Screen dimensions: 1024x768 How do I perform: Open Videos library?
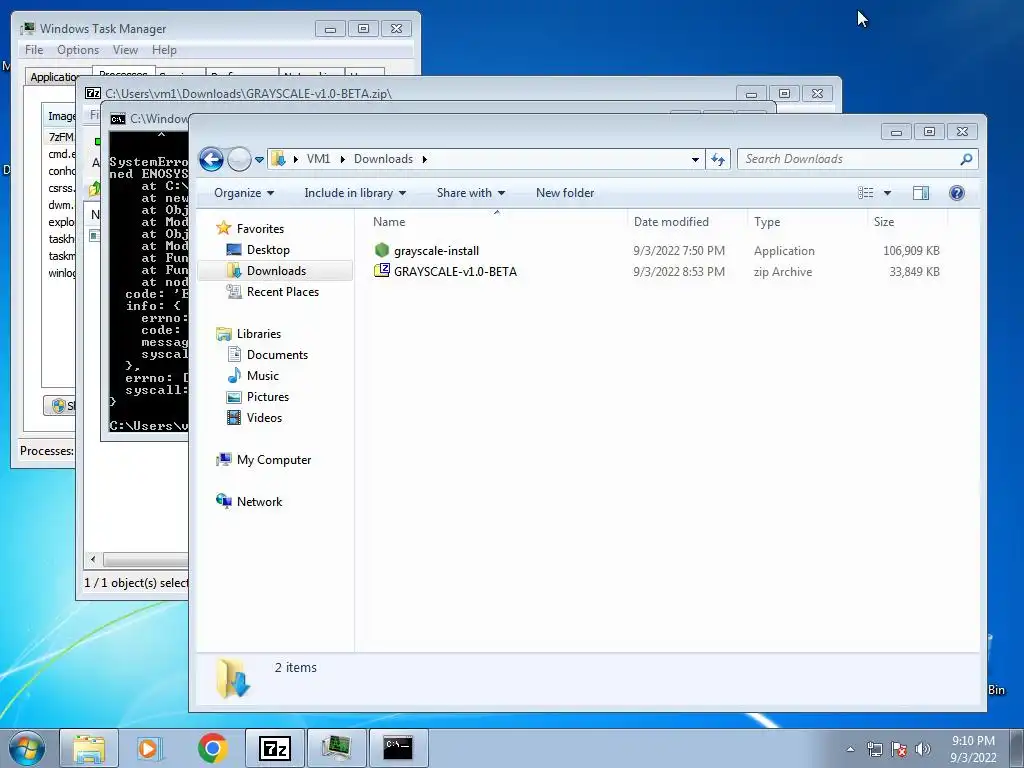tap(264, 417)
